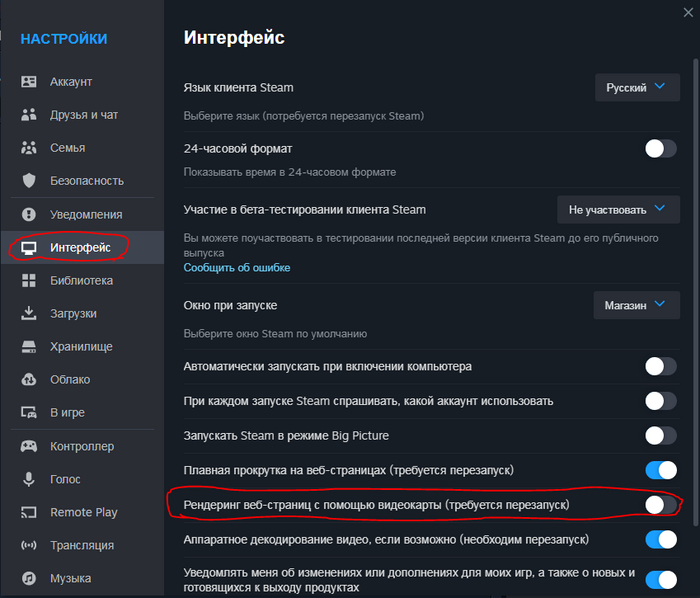Click the Notifications (Уведомления) alert icon
Image resolution: width=700 pixels, height=598 pixels.
click(x=29, y=214)
